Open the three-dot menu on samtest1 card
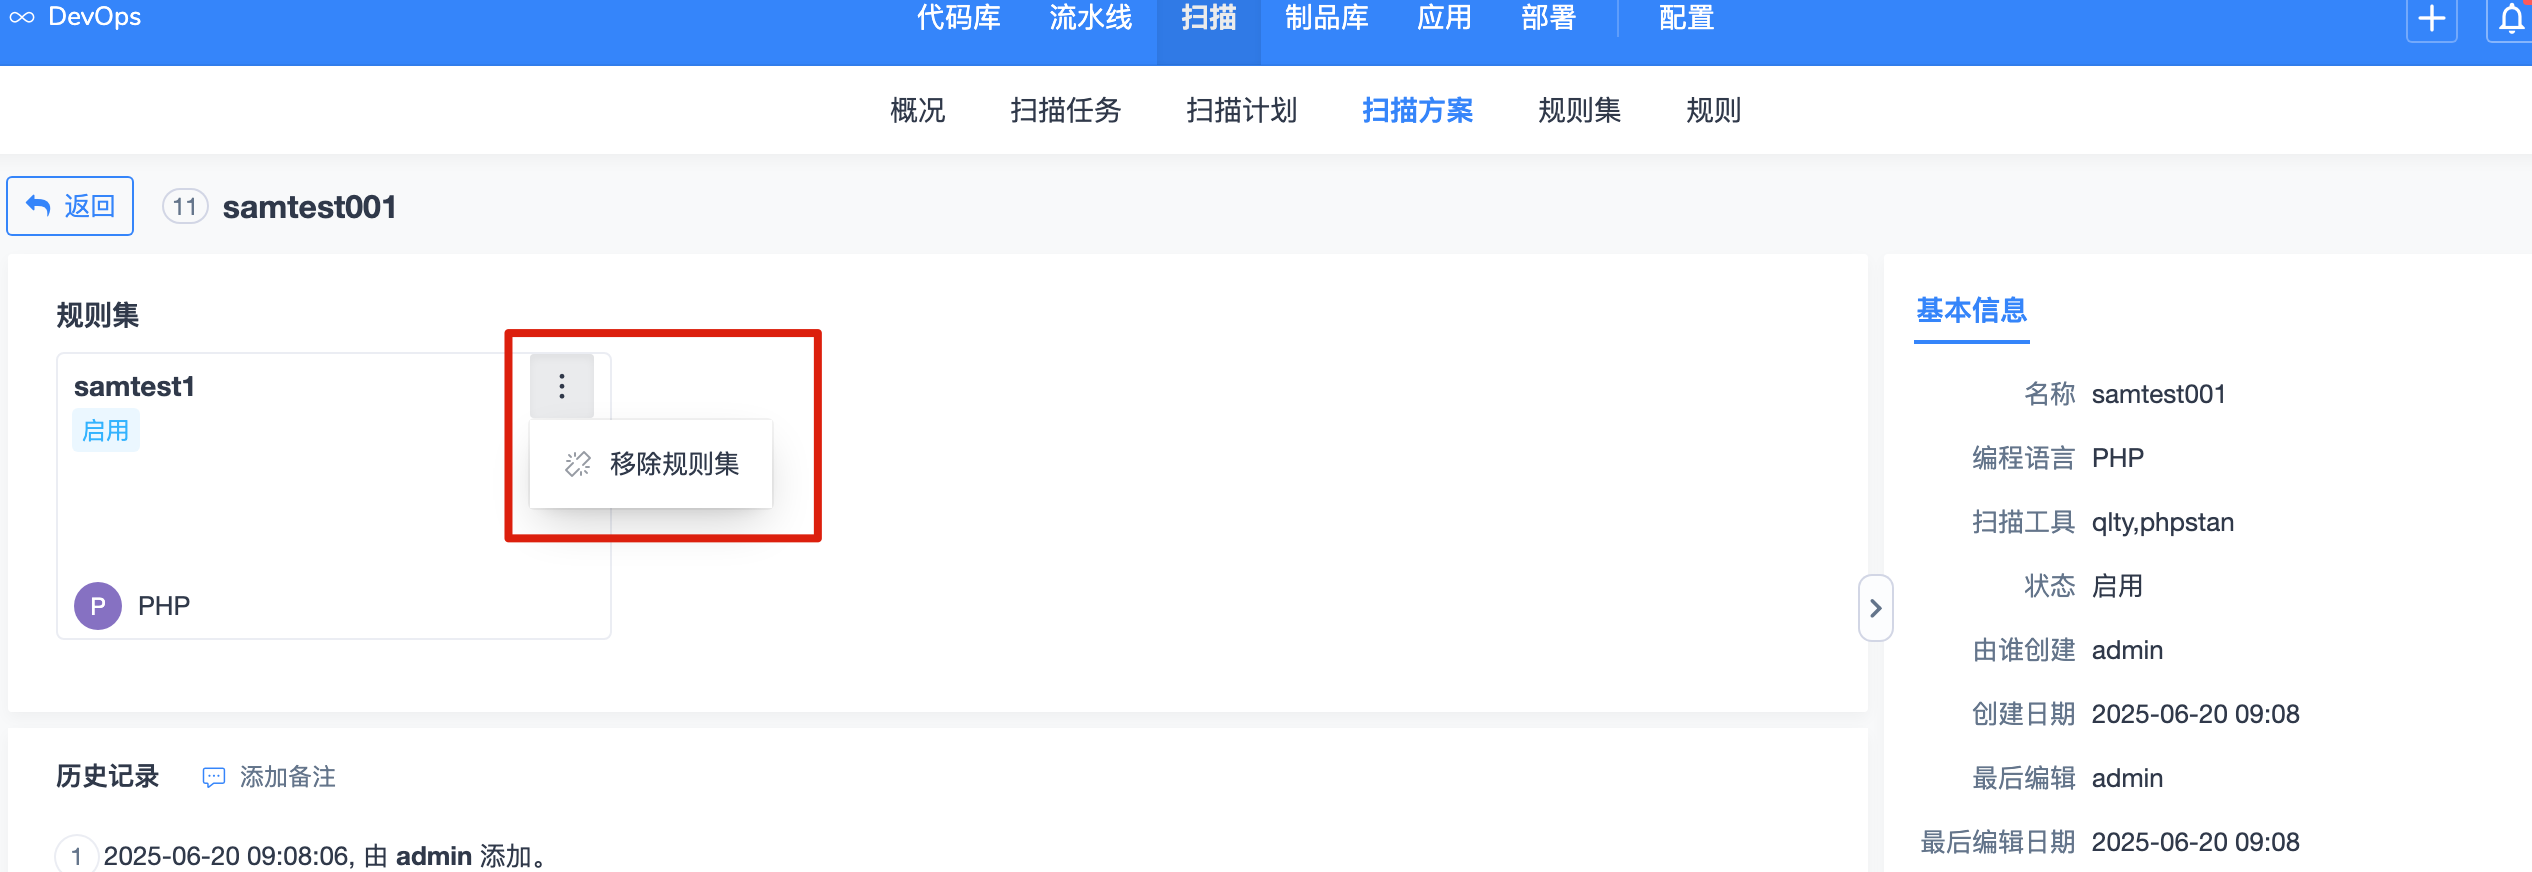This screenshot has height=872, width=2532. point(562,386)
